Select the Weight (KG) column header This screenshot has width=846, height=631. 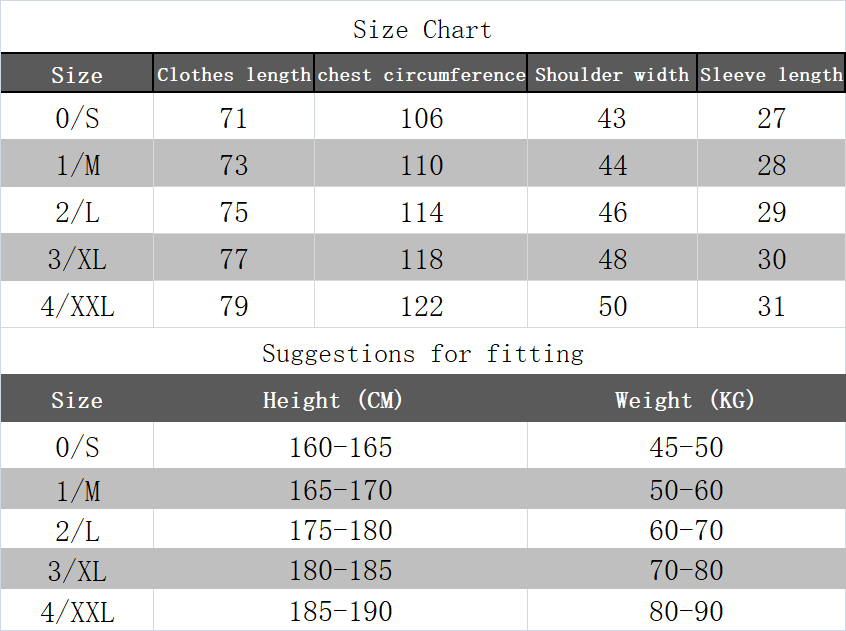tap(685, 400)
